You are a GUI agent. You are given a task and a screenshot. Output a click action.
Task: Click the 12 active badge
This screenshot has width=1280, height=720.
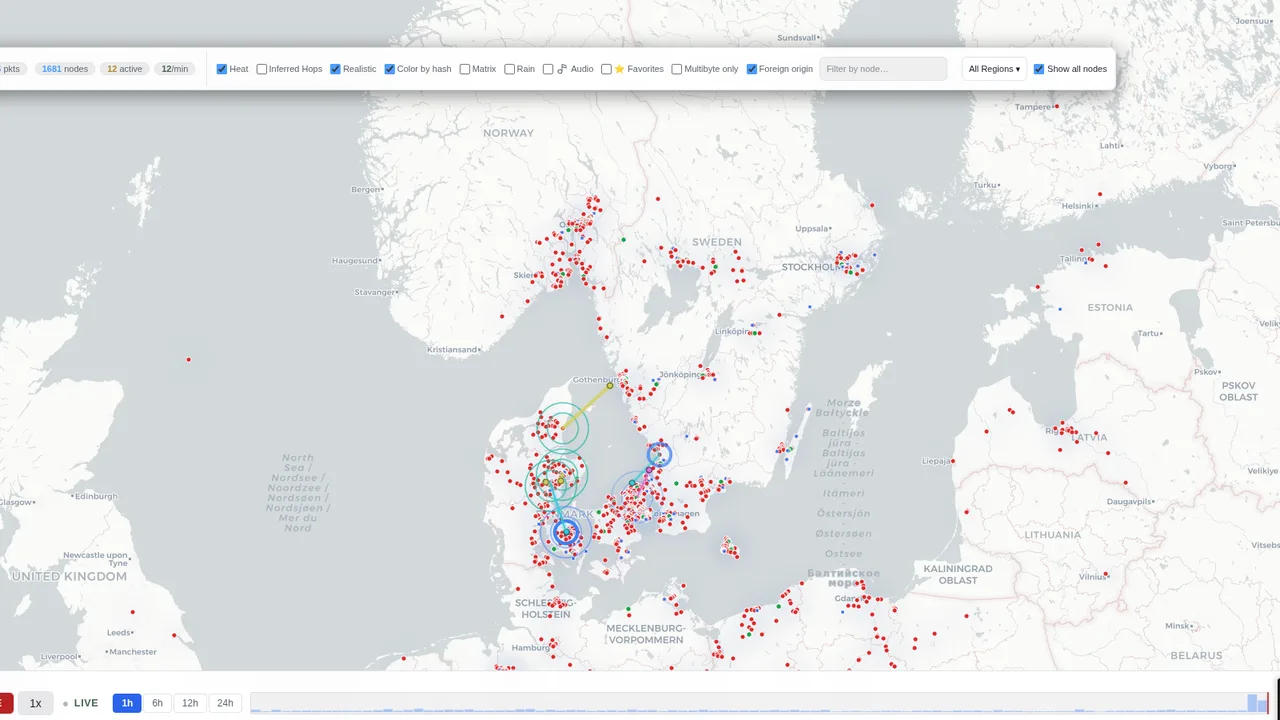coord(125,69)
